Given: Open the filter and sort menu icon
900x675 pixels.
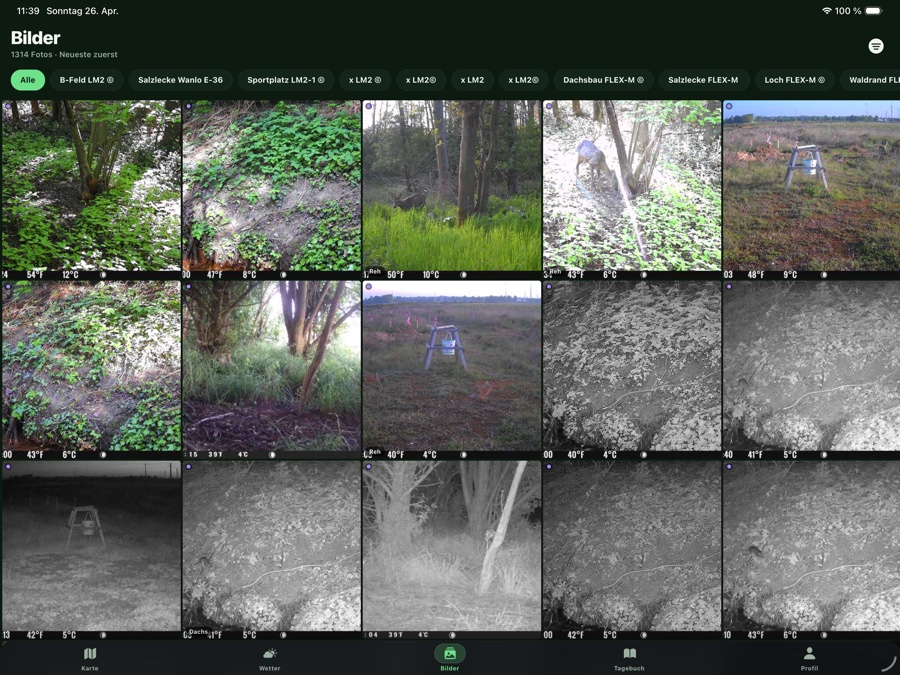Looking at the screenshot, I should 875,46.
